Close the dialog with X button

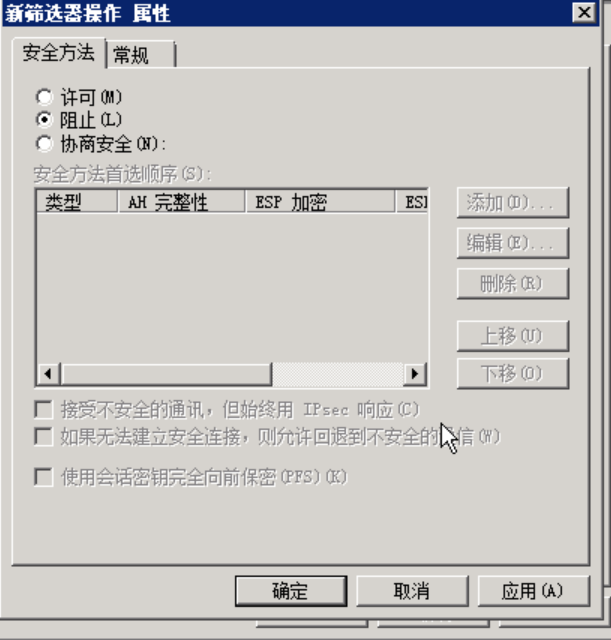[584, 12]
